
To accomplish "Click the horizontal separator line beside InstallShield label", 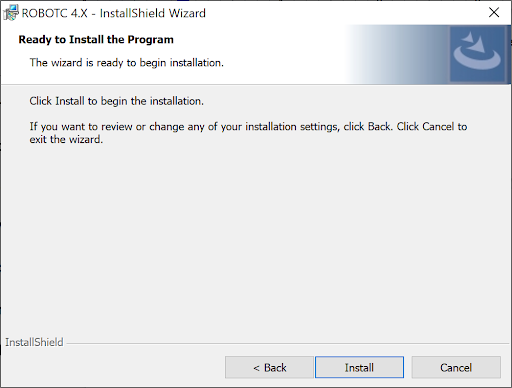I will point(288,343).
